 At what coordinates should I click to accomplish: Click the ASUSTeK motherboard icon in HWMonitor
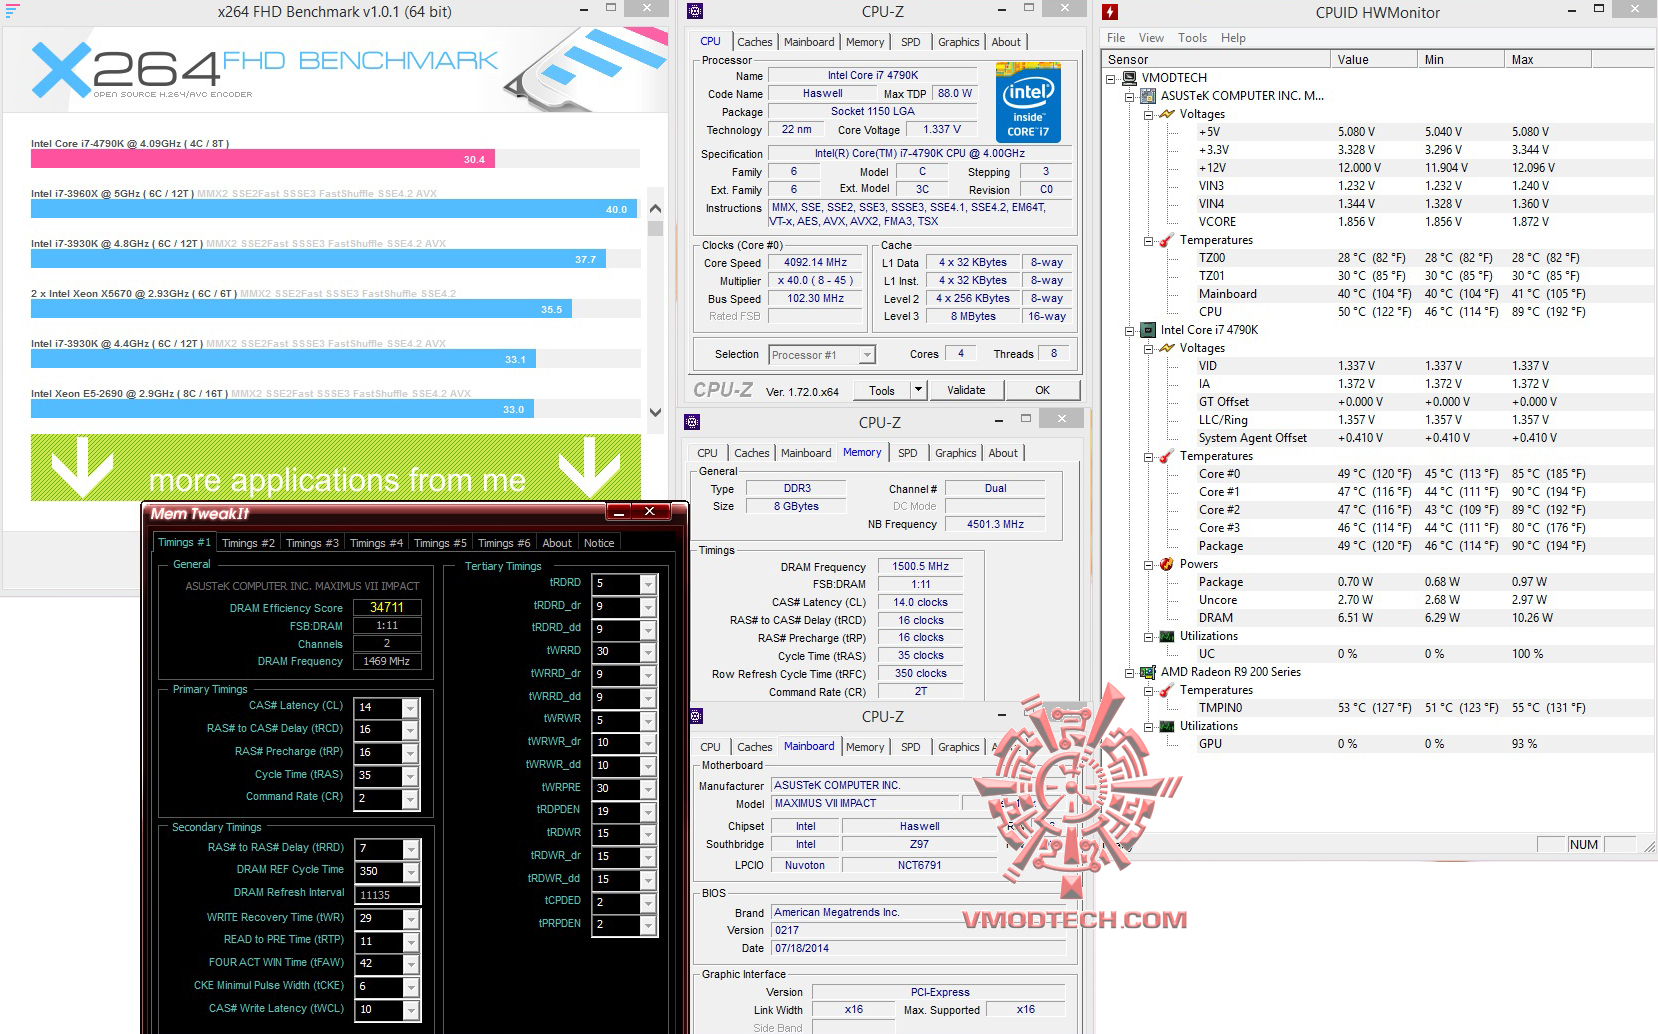click(1149, 96)
